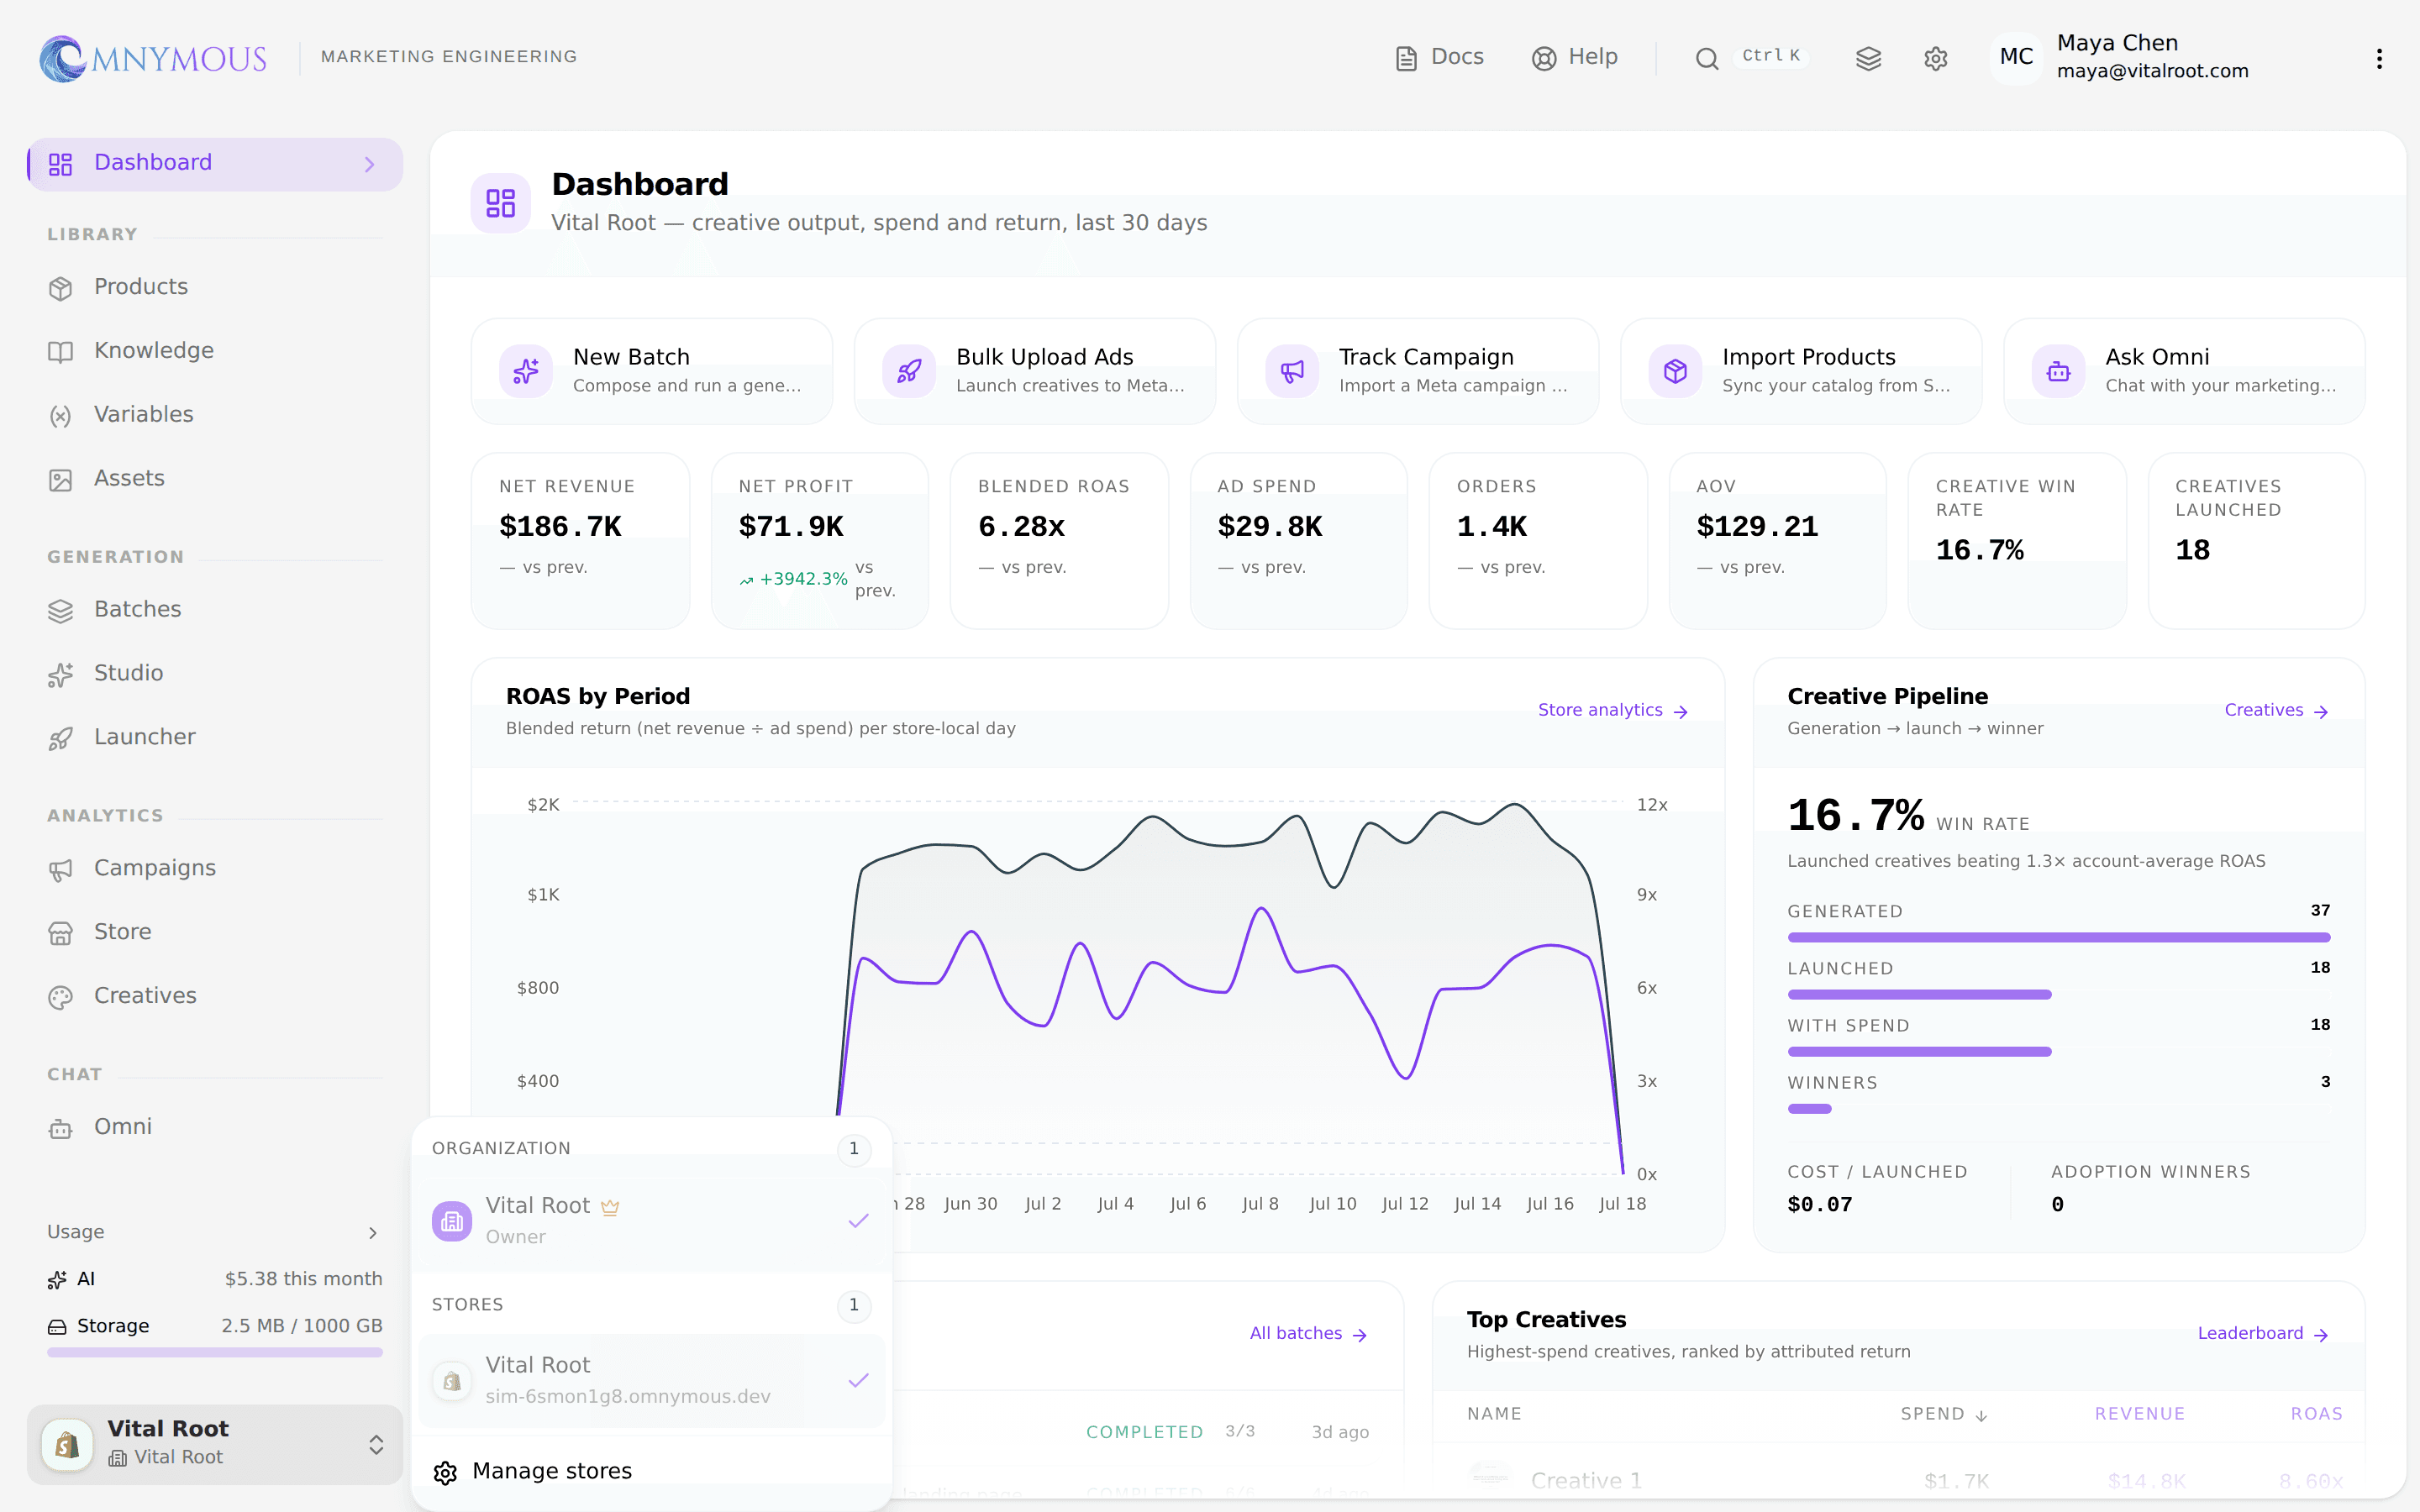The height and width of the screenshot is (1512, 2420).
Task: Expand the Usage section chevron
Action: point(373,1232)
